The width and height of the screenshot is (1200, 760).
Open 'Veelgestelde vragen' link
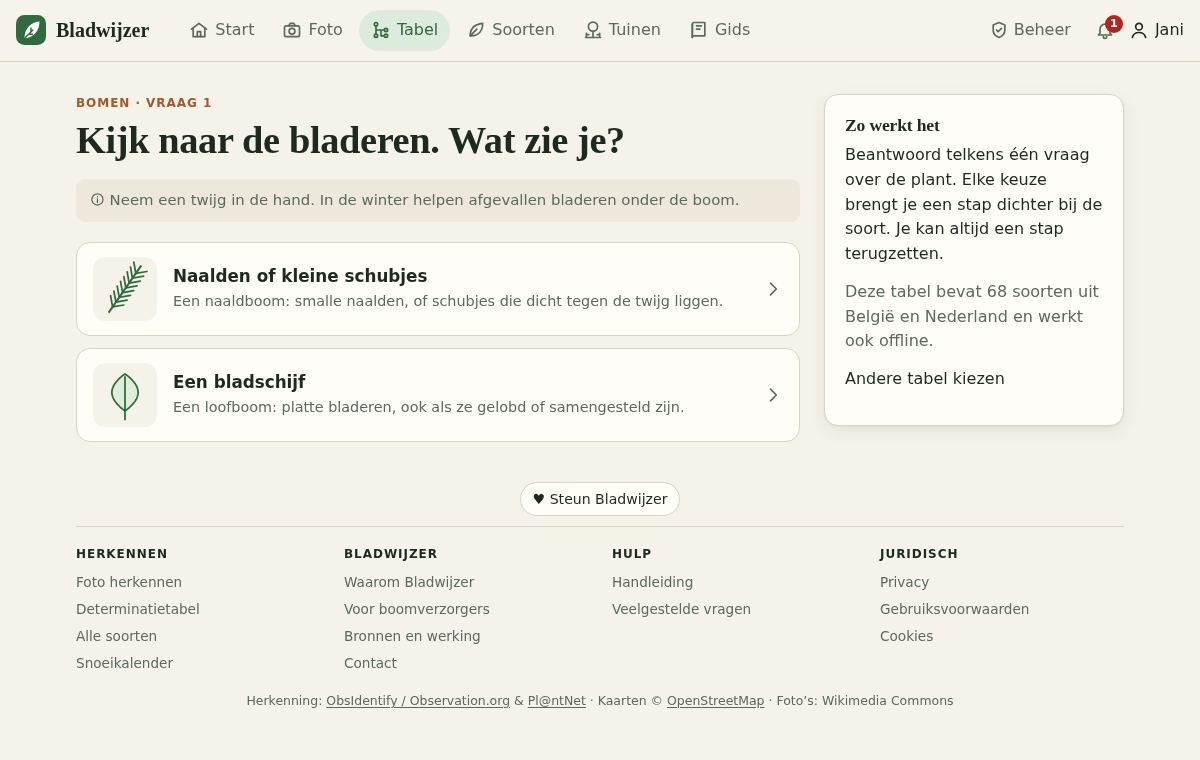tap(681, 609)
